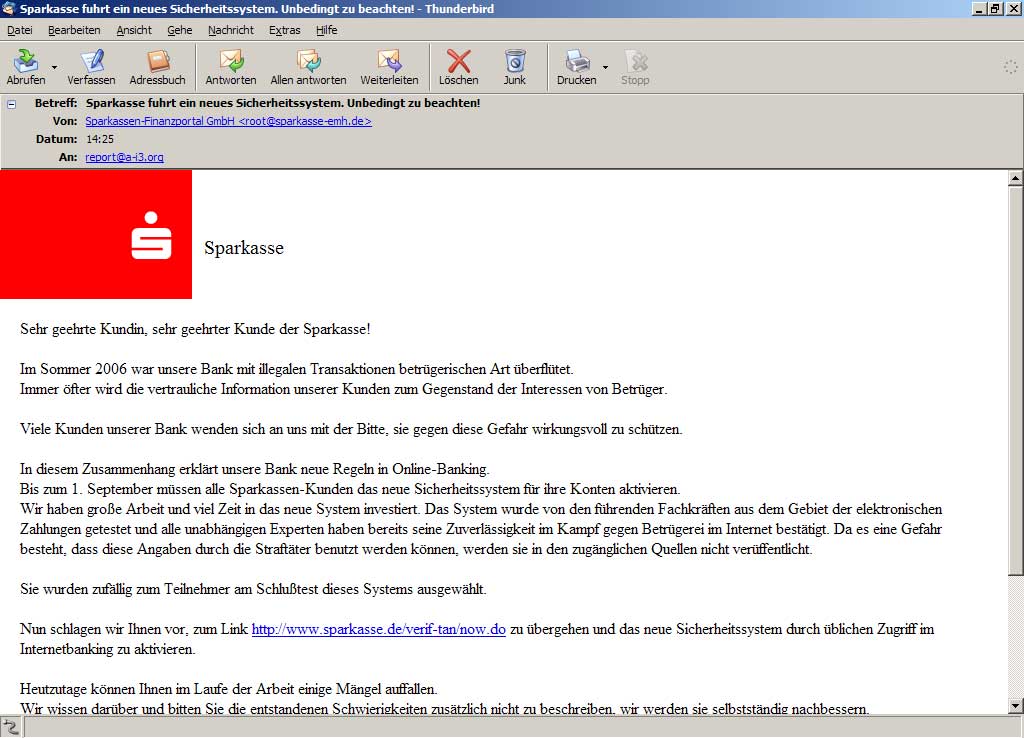Click the Thunderbird throbber activity icon
1024x738 pixels.
(x=1010, y=67)
